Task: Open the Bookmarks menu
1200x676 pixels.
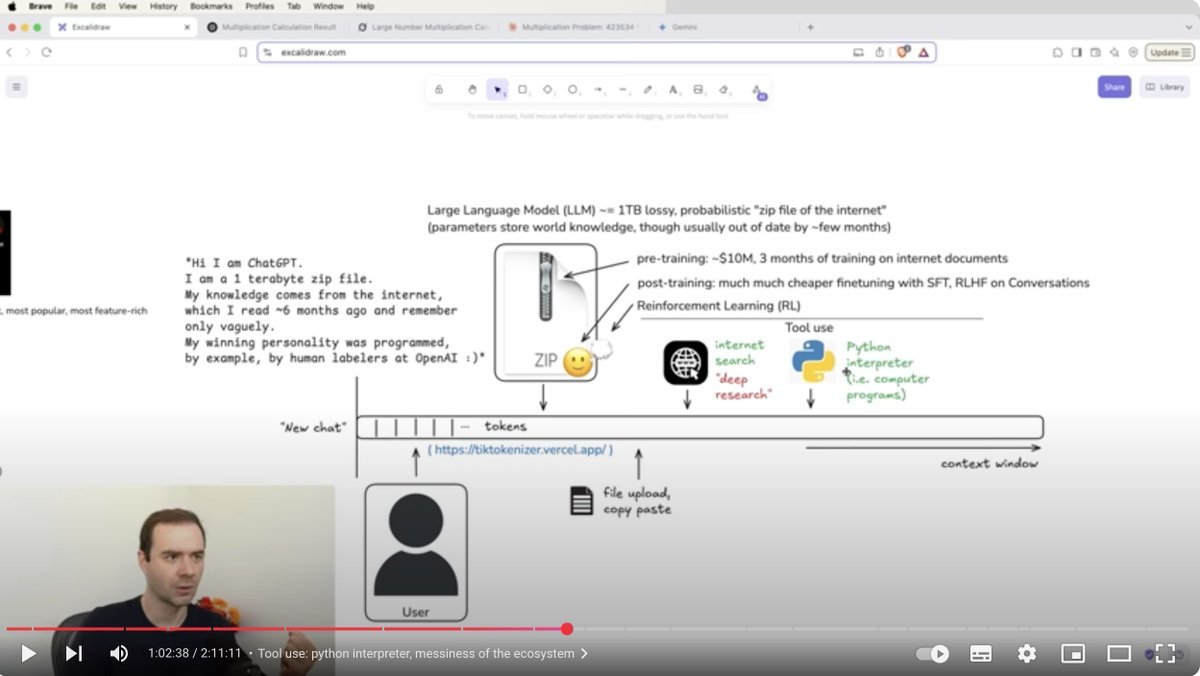Action: click(x=211, y=6)
